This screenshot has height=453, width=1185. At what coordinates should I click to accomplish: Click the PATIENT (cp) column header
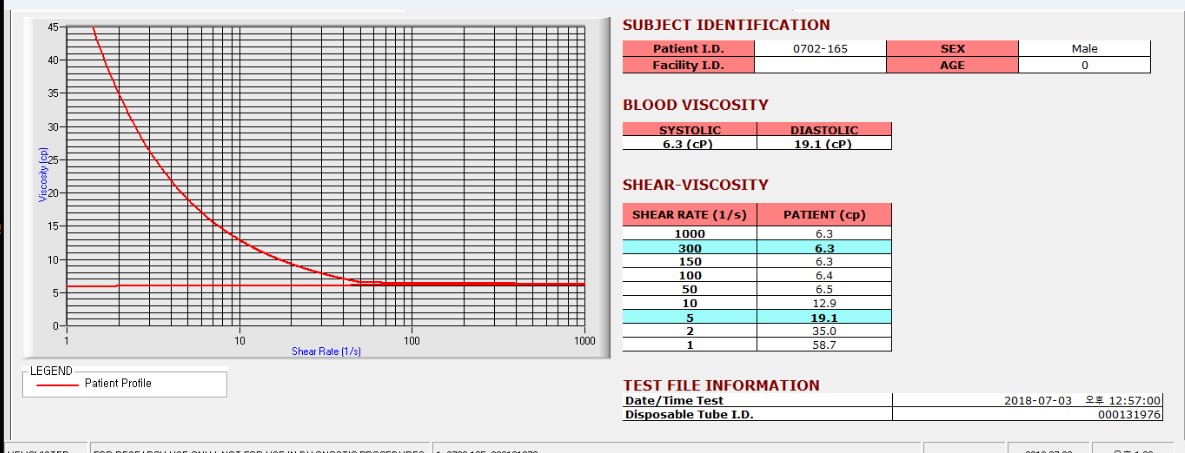click(824, 215)
